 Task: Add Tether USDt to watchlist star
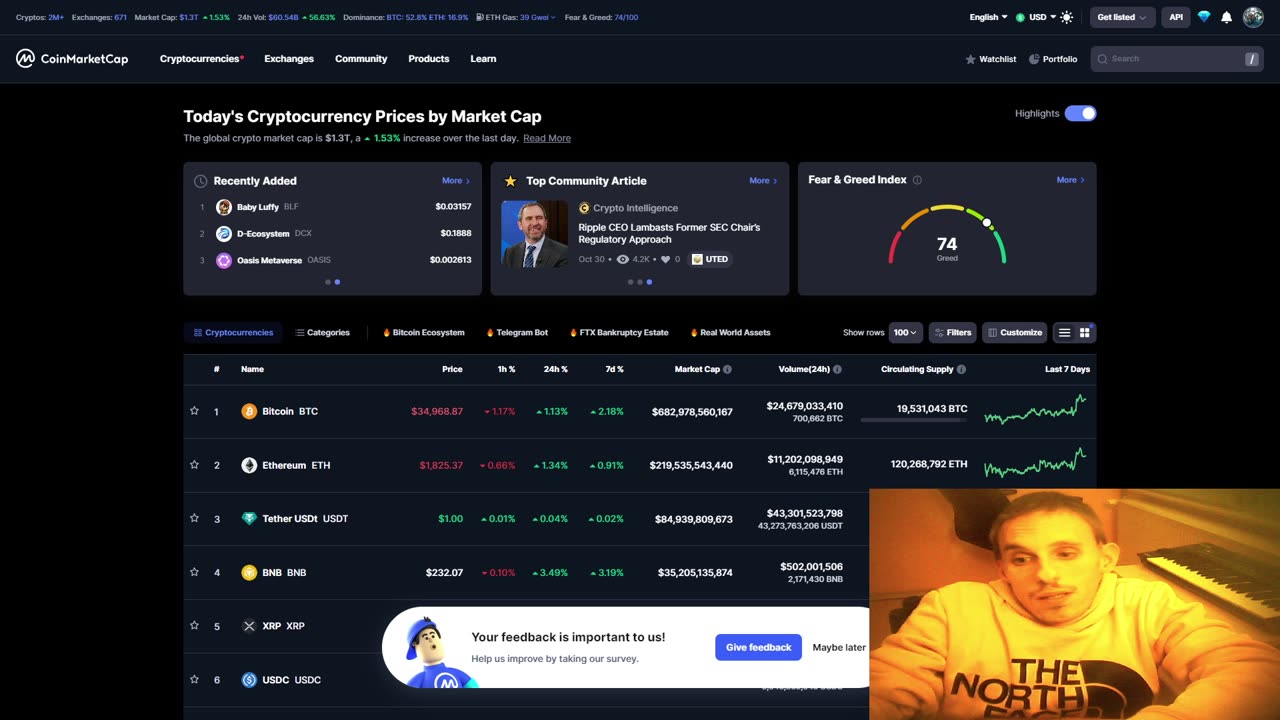point(194,518)
